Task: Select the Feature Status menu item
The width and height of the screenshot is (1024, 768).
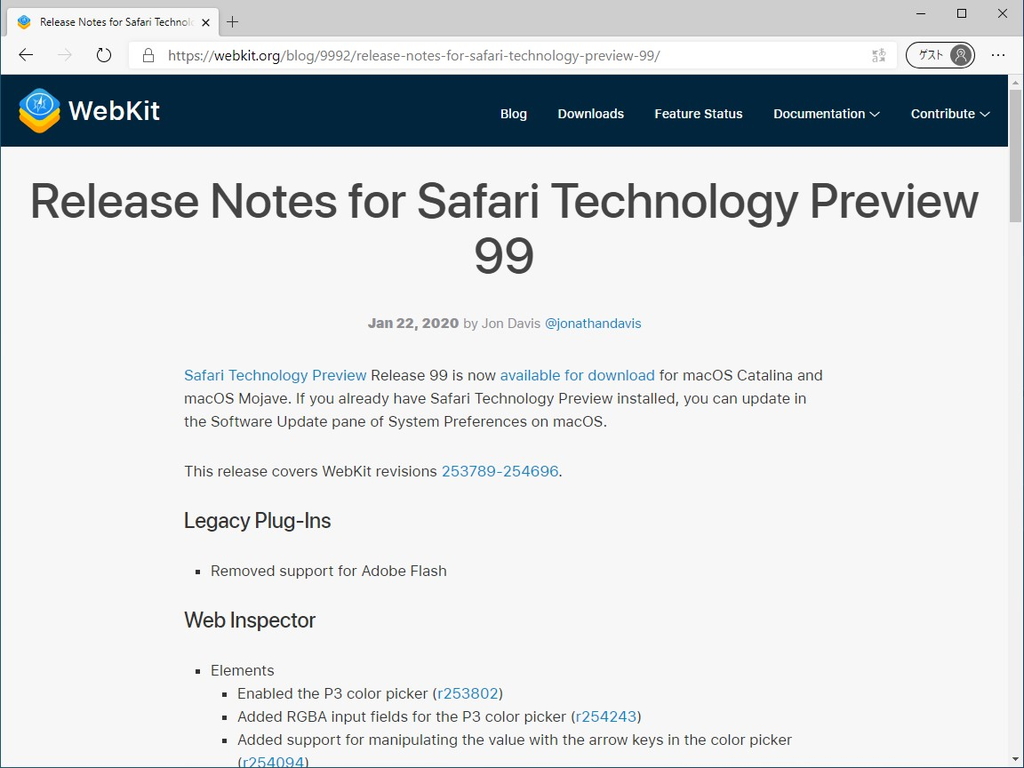Action: point(698,114)
